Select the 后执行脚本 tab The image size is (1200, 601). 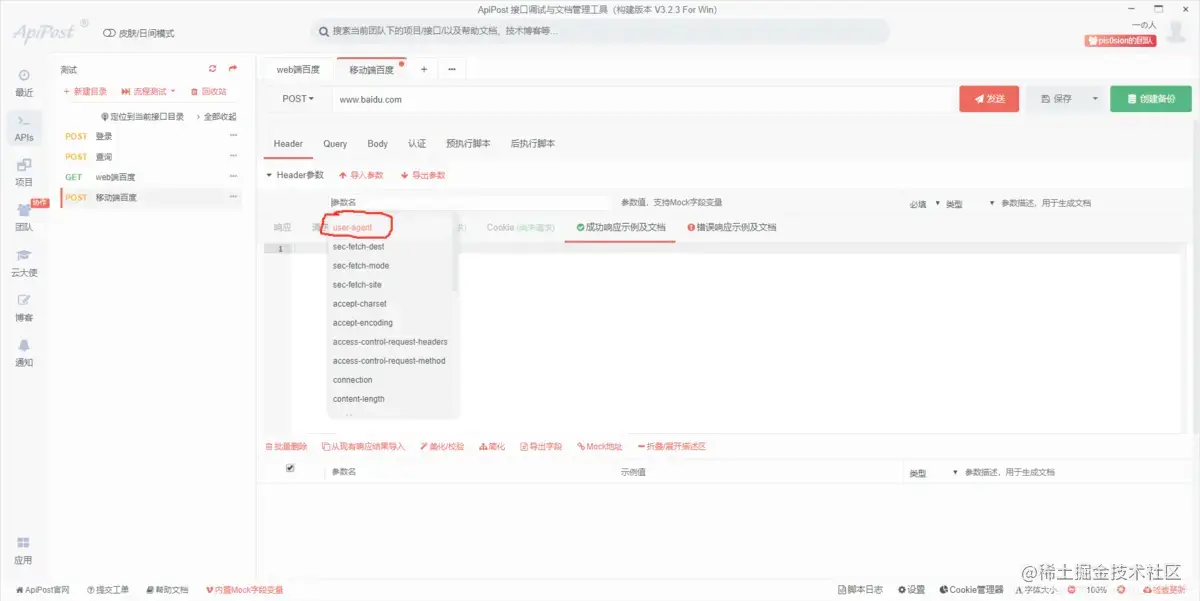click(x=533, y=144)
